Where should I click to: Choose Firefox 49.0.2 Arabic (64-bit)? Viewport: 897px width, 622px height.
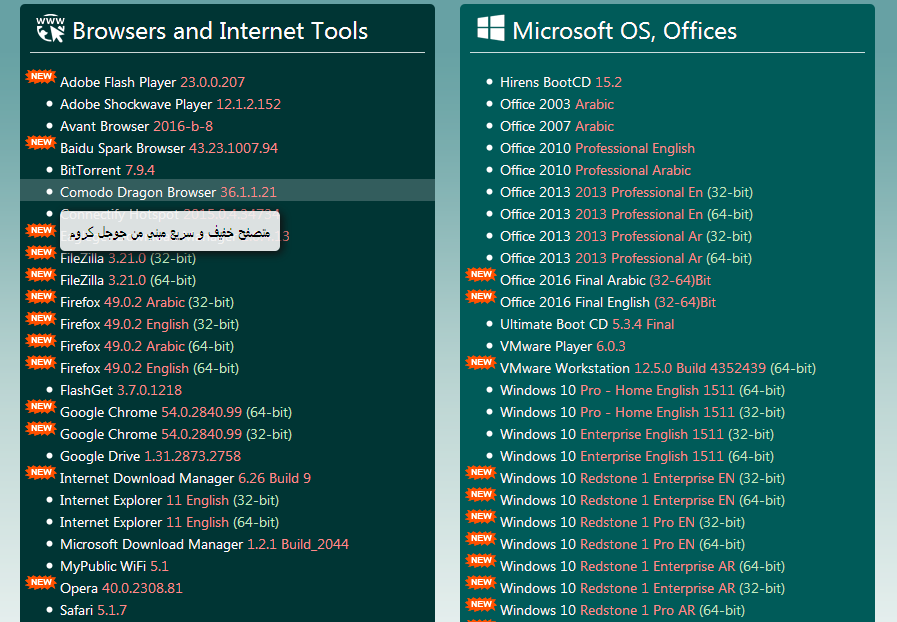point(147,346)
